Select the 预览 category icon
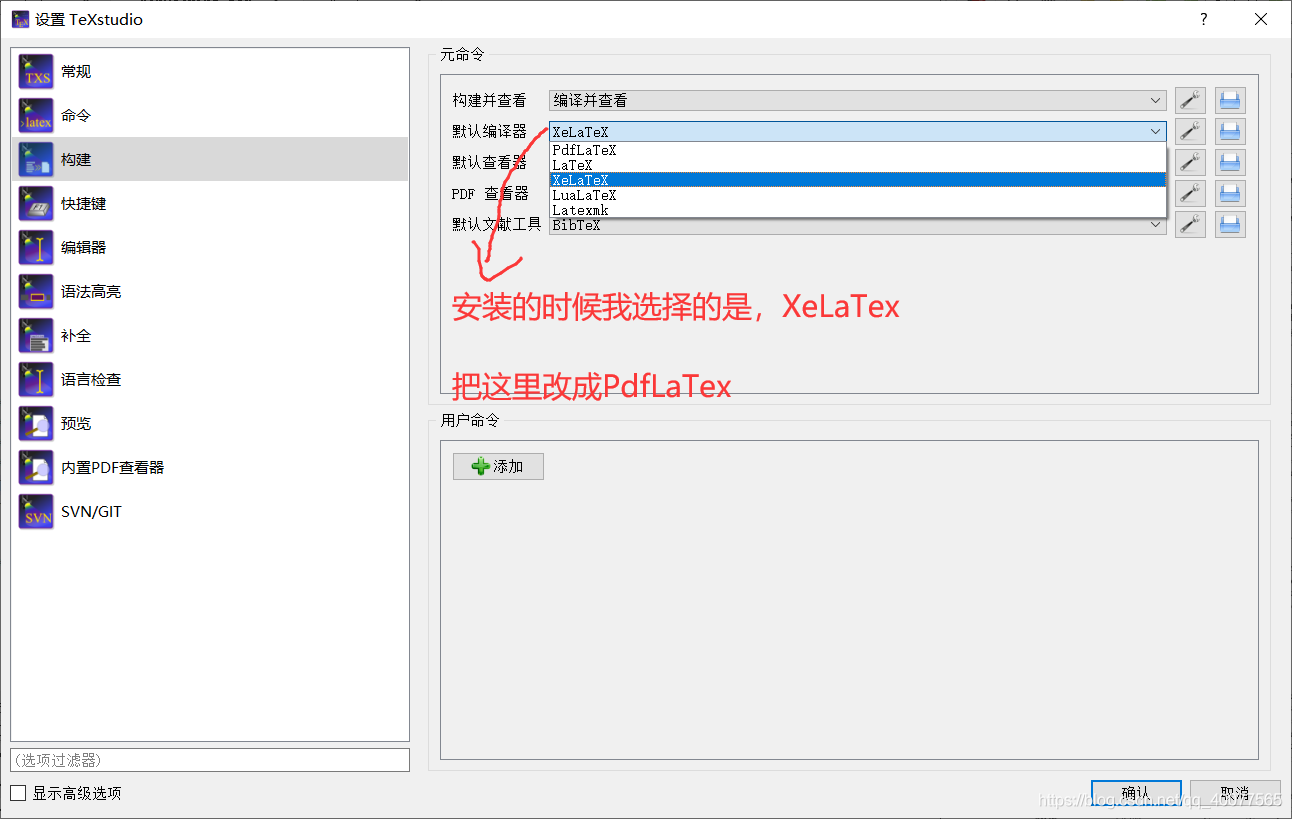This screenshot has width=1292, height=819. coord(36,424)
